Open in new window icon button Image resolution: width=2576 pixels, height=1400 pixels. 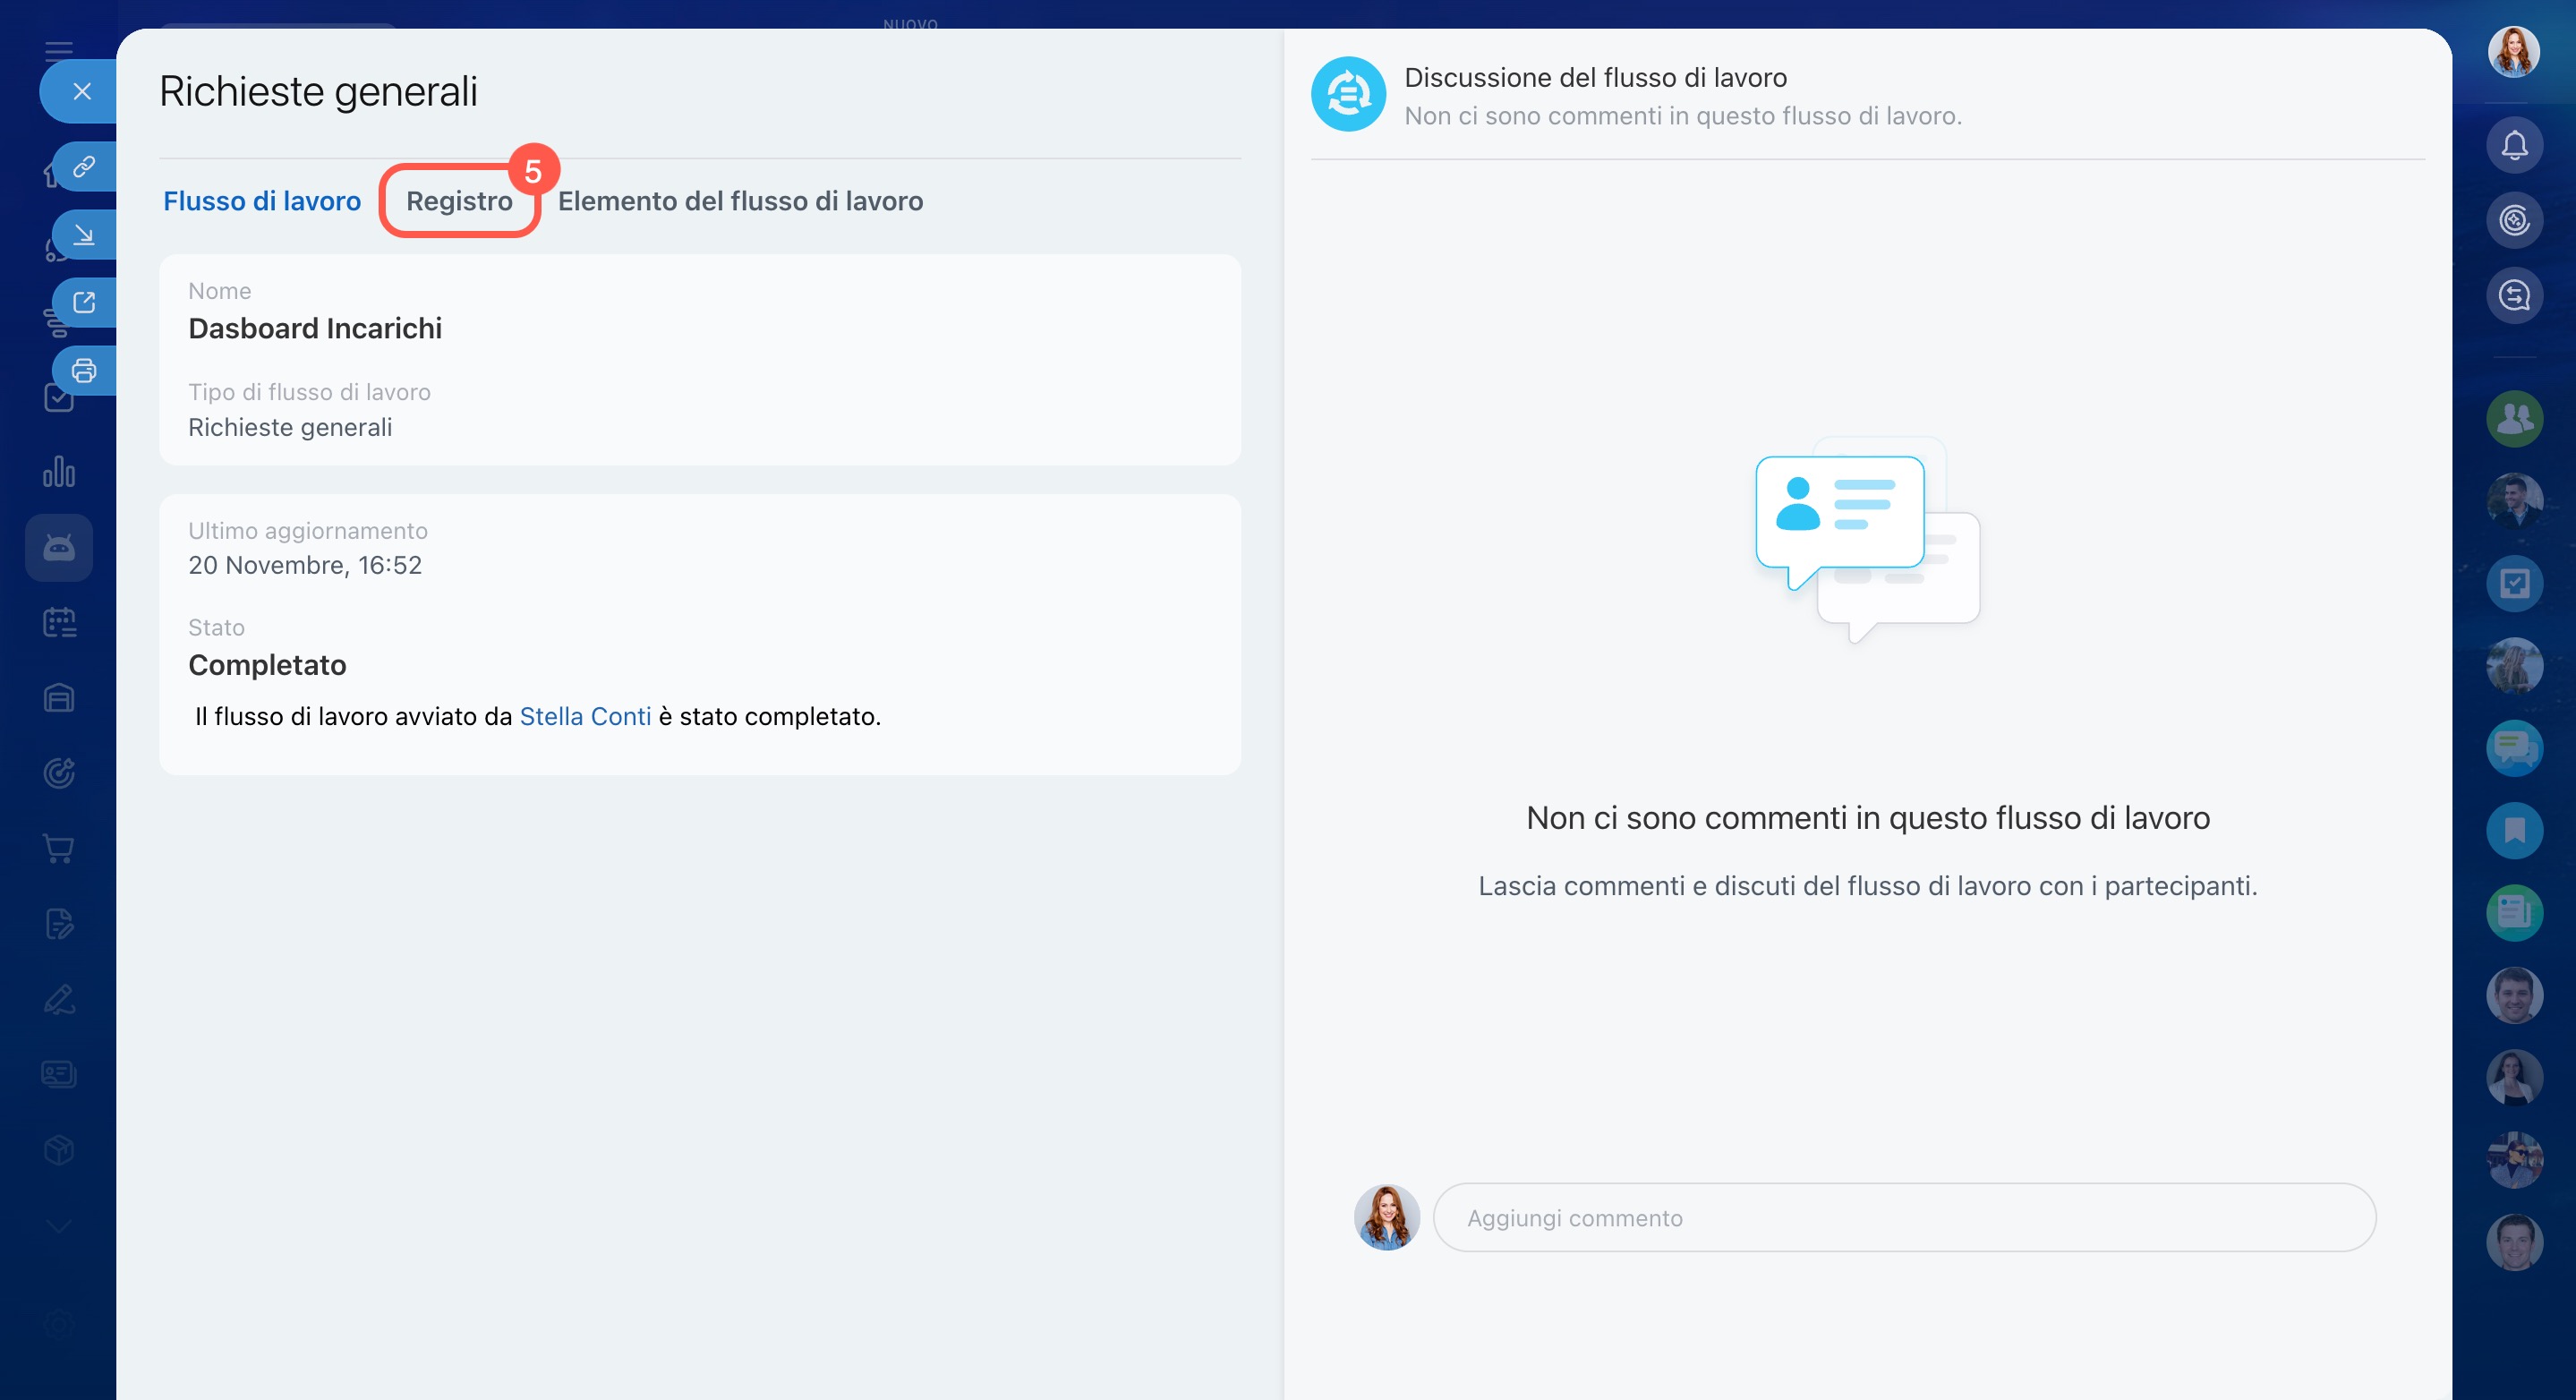84,302
